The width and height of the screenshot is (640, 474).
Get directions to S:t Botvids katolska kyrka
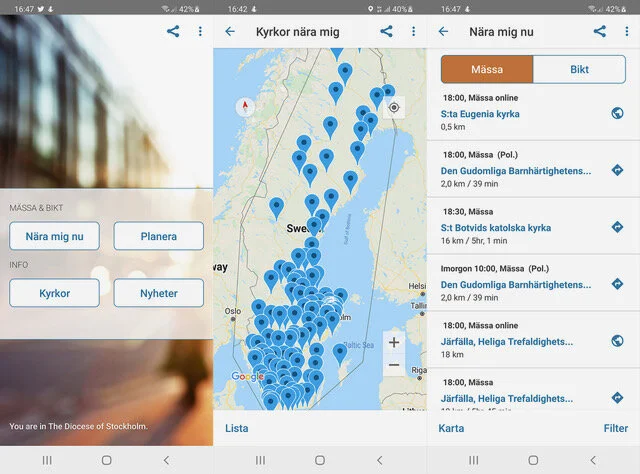coord(618,227)
